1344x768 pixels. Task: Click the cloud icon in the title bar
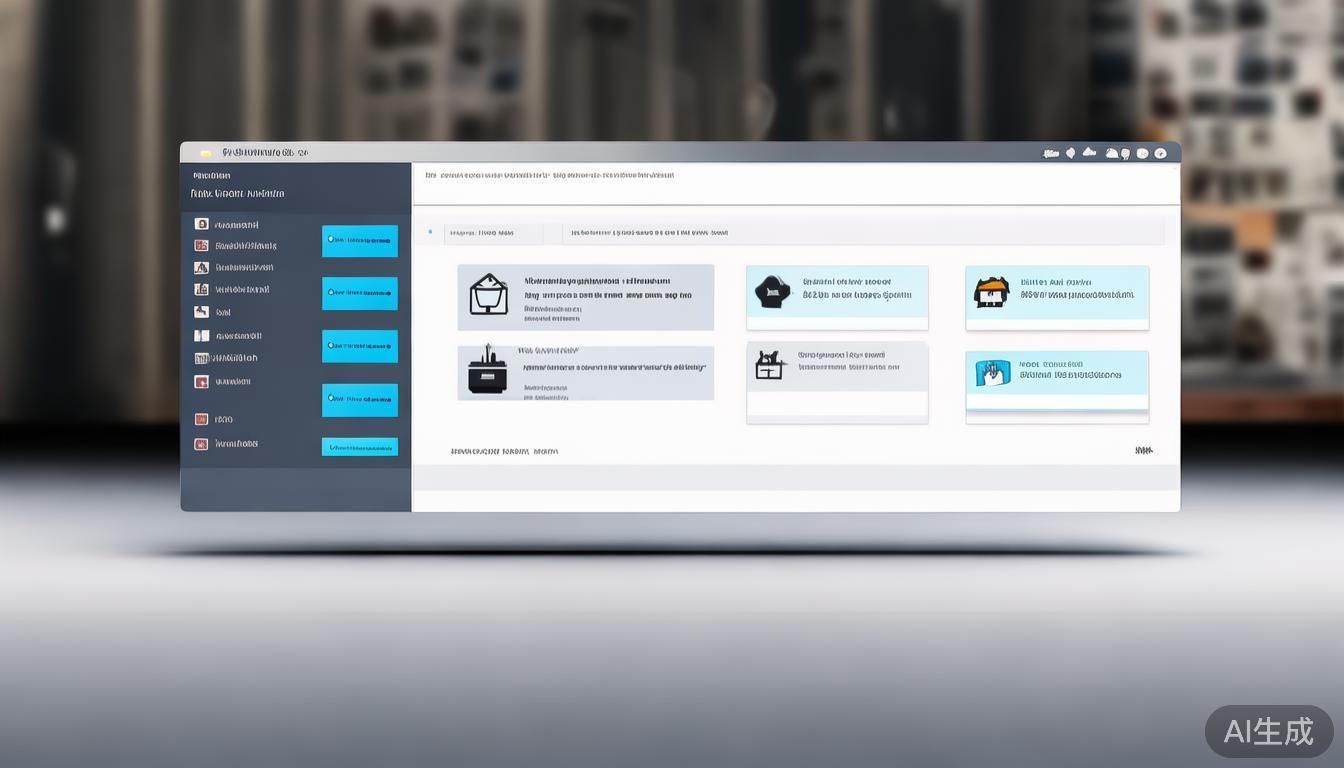[1089, 153]
